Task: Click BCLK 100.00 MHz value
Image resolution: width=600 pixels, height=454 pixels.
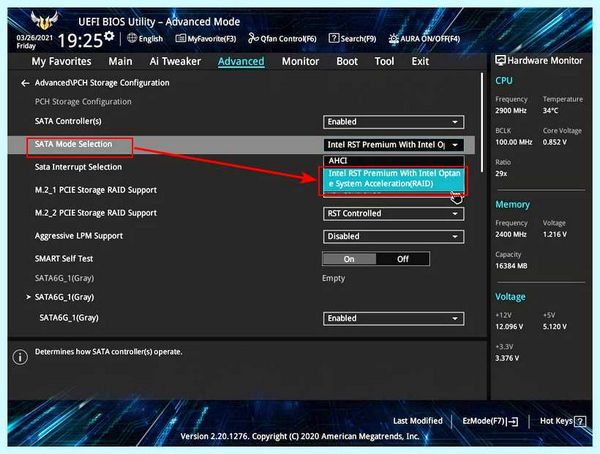Action: pos(514,142)
